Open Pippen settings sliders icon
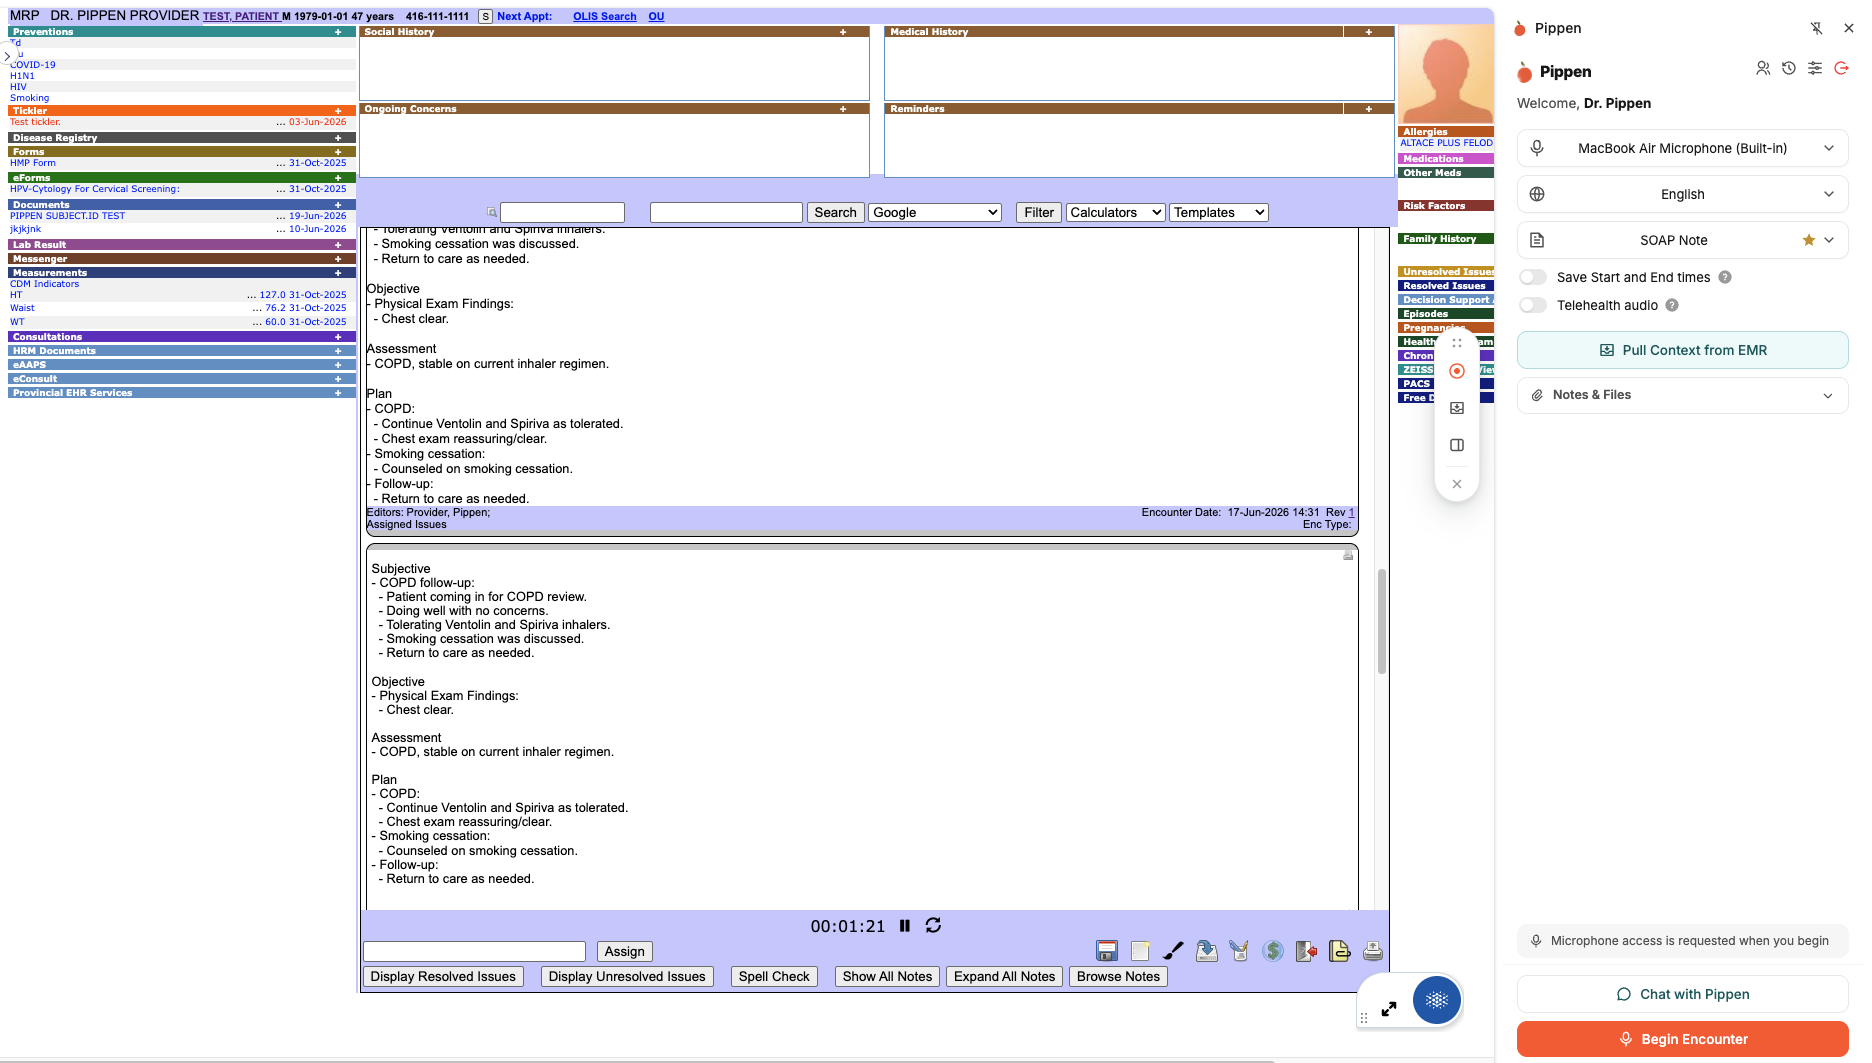The width and height of the screenshot is (1872, 1063). click(1815, 68)
